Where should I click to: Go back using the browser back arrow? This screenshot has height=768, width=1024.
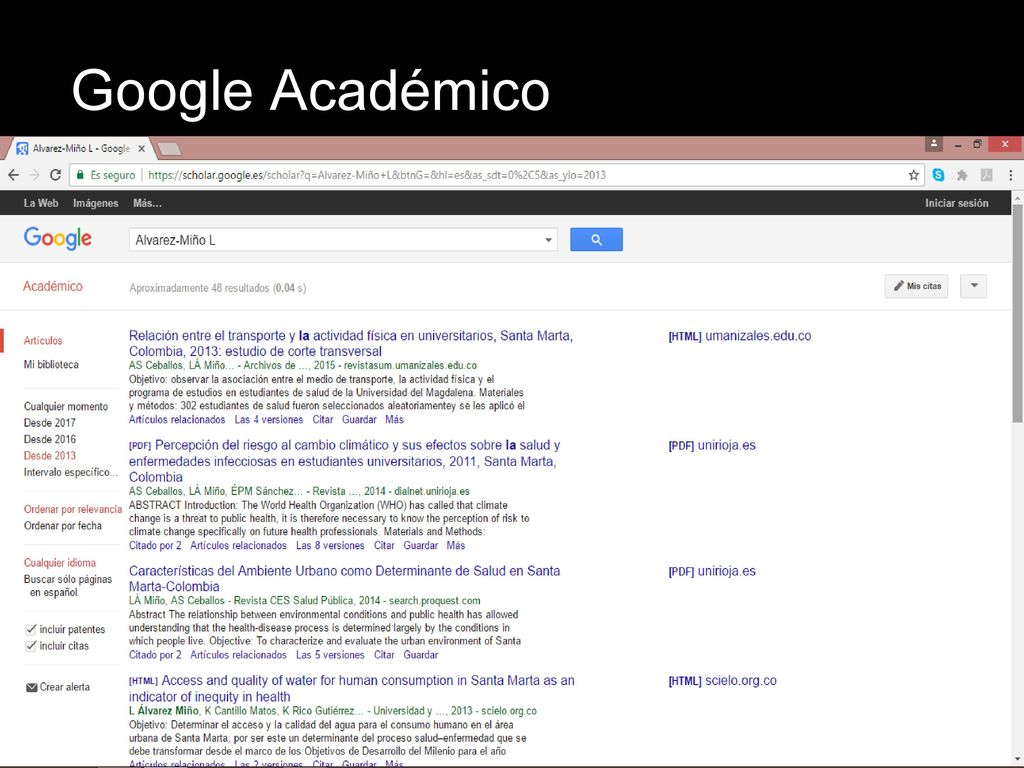click(x=14, y=175)
